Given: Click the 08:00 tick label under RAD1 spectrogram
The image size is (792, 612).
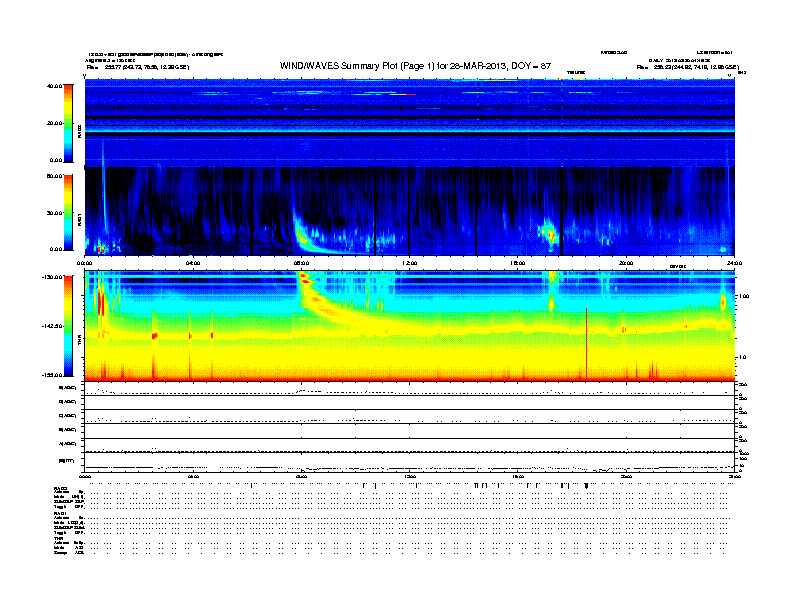Looking at the screenshot, I should [301, 263].
